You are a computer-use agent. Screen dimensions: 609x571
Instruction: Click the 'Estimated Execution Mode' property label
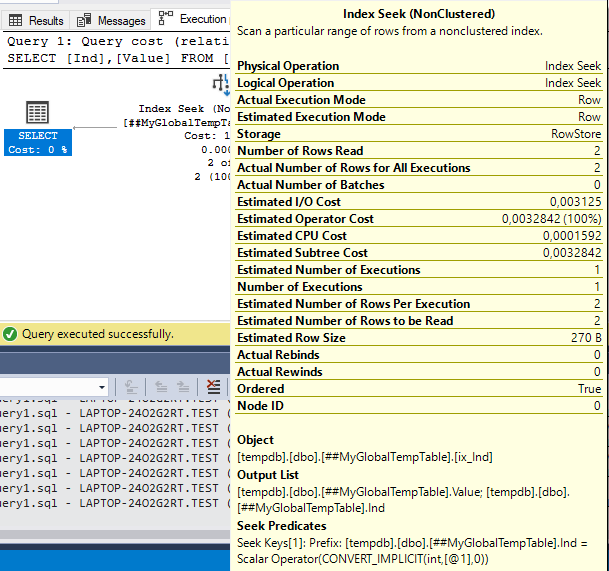click(311, 117)
